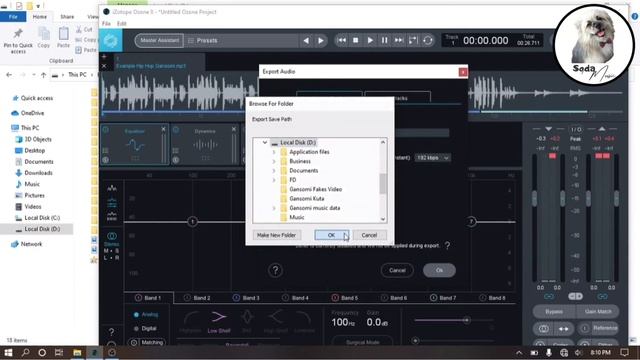Select the Band 1 tab

click(149, 298)
